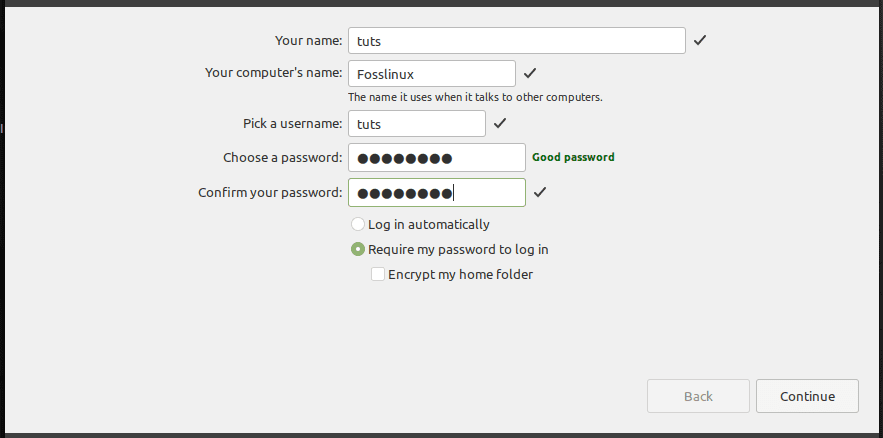Click the "Pick a username:" label
The width and height of the screenshot is (883, 438).
coord(293,124)
